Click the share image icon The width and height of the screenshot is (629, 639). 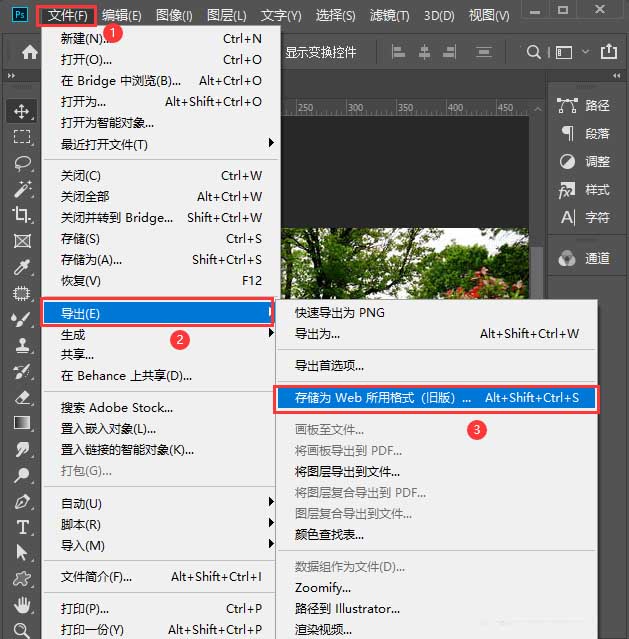tap(609, 51)
